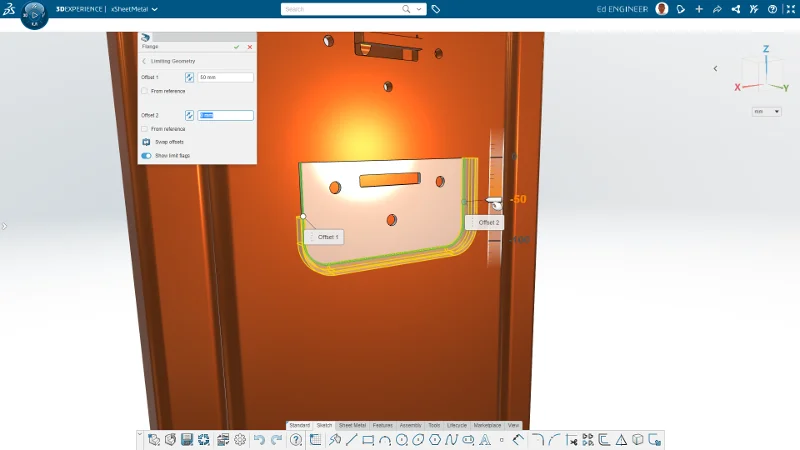Viewport: 800px width, 450px height.
Task: Confirm the Flange with the green checkmark
Action: pyautogui.click(x=237, y=47)
